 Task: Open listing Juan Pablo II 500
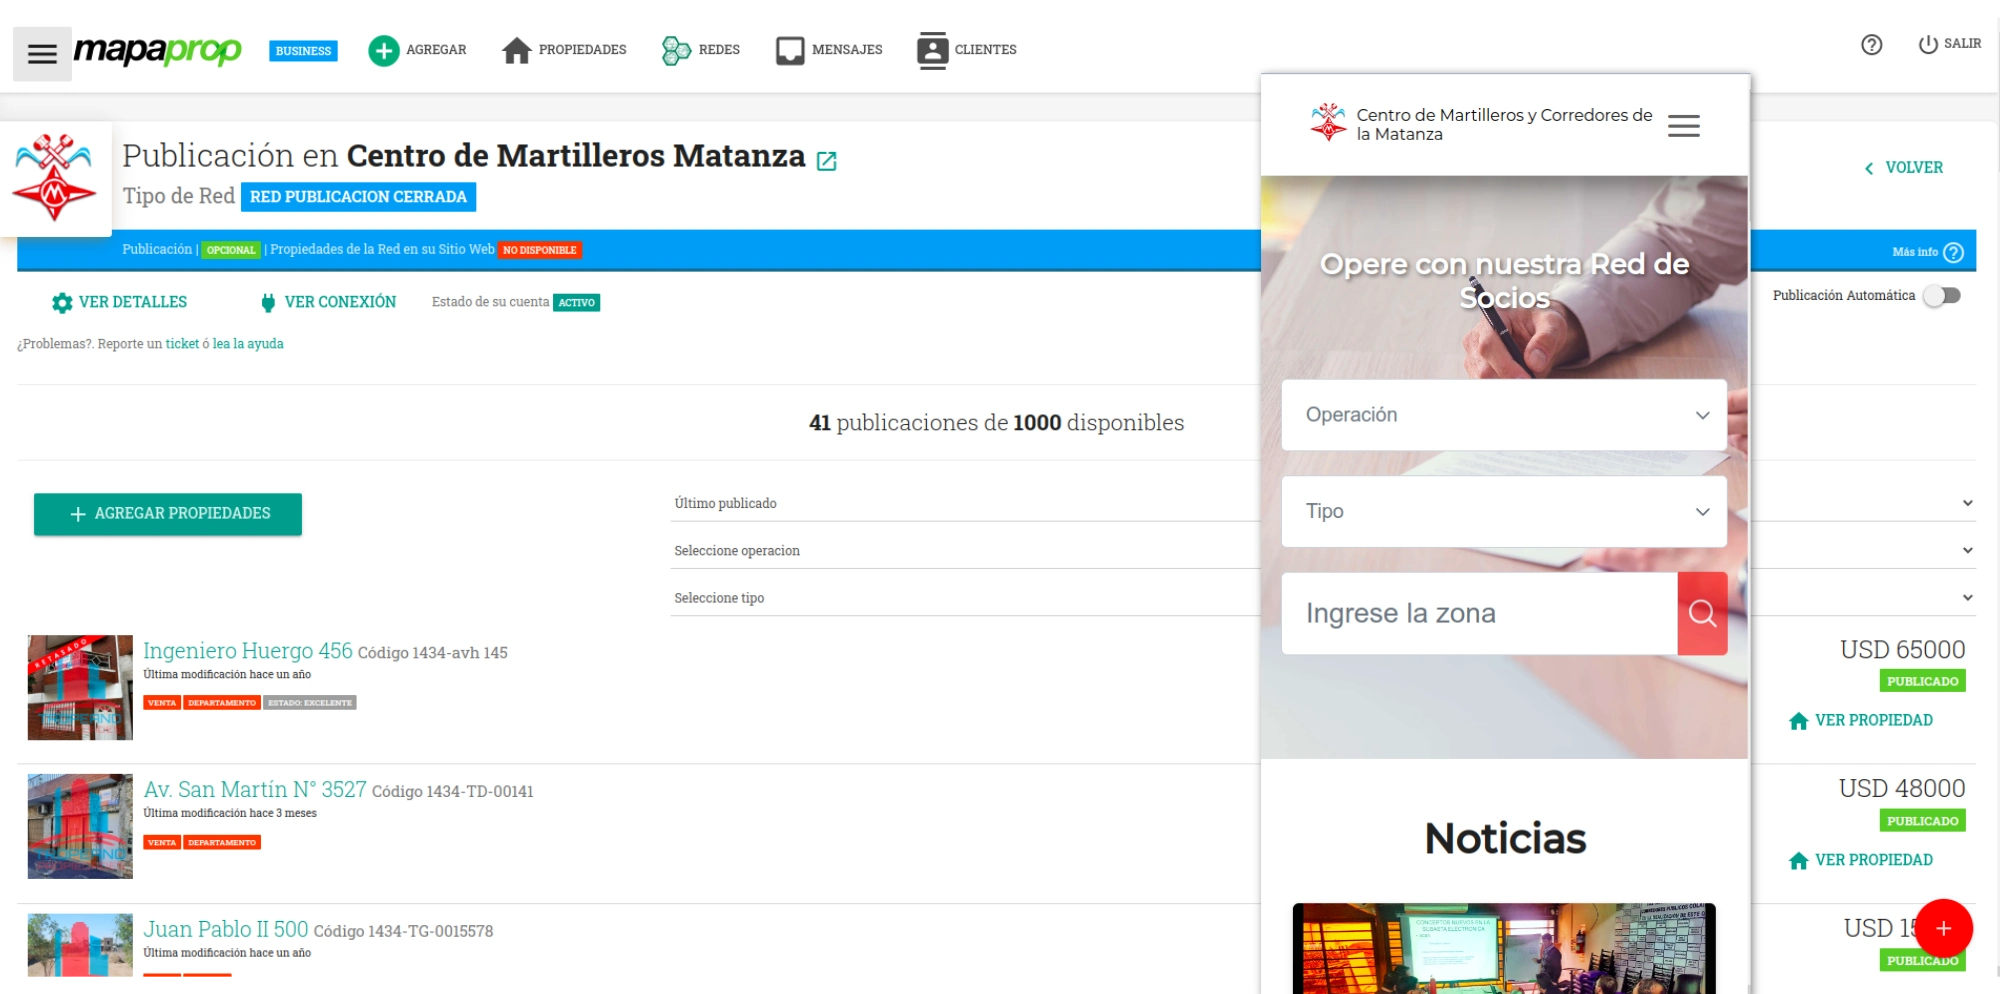(x=226, y=930)
